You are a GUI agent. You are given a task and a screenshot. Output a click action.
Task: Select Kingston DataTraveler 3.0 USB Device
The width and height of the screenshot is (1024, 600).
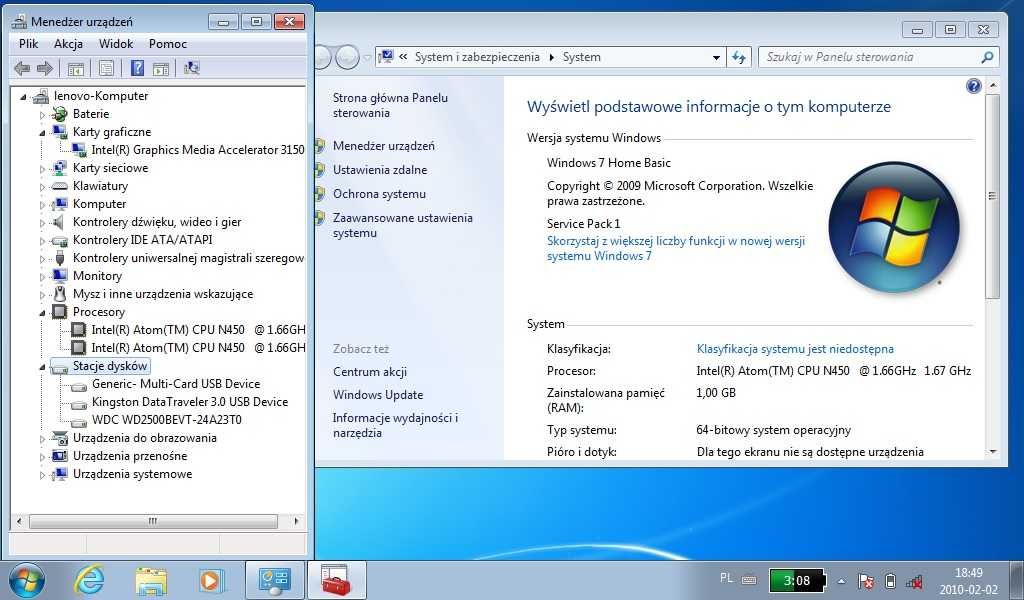[190, 402]
